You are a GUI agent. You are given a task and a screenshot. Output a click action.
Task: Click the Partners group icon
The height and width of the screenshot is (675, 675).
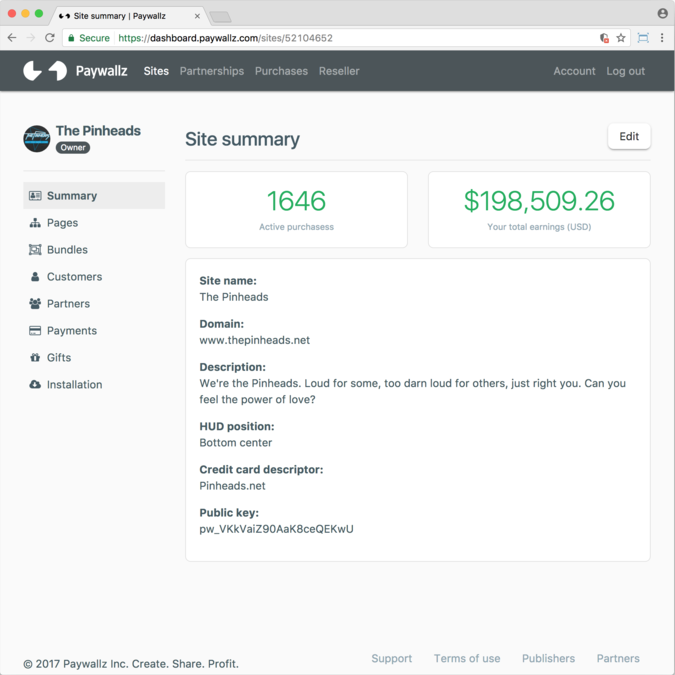[x=35, y=303]
